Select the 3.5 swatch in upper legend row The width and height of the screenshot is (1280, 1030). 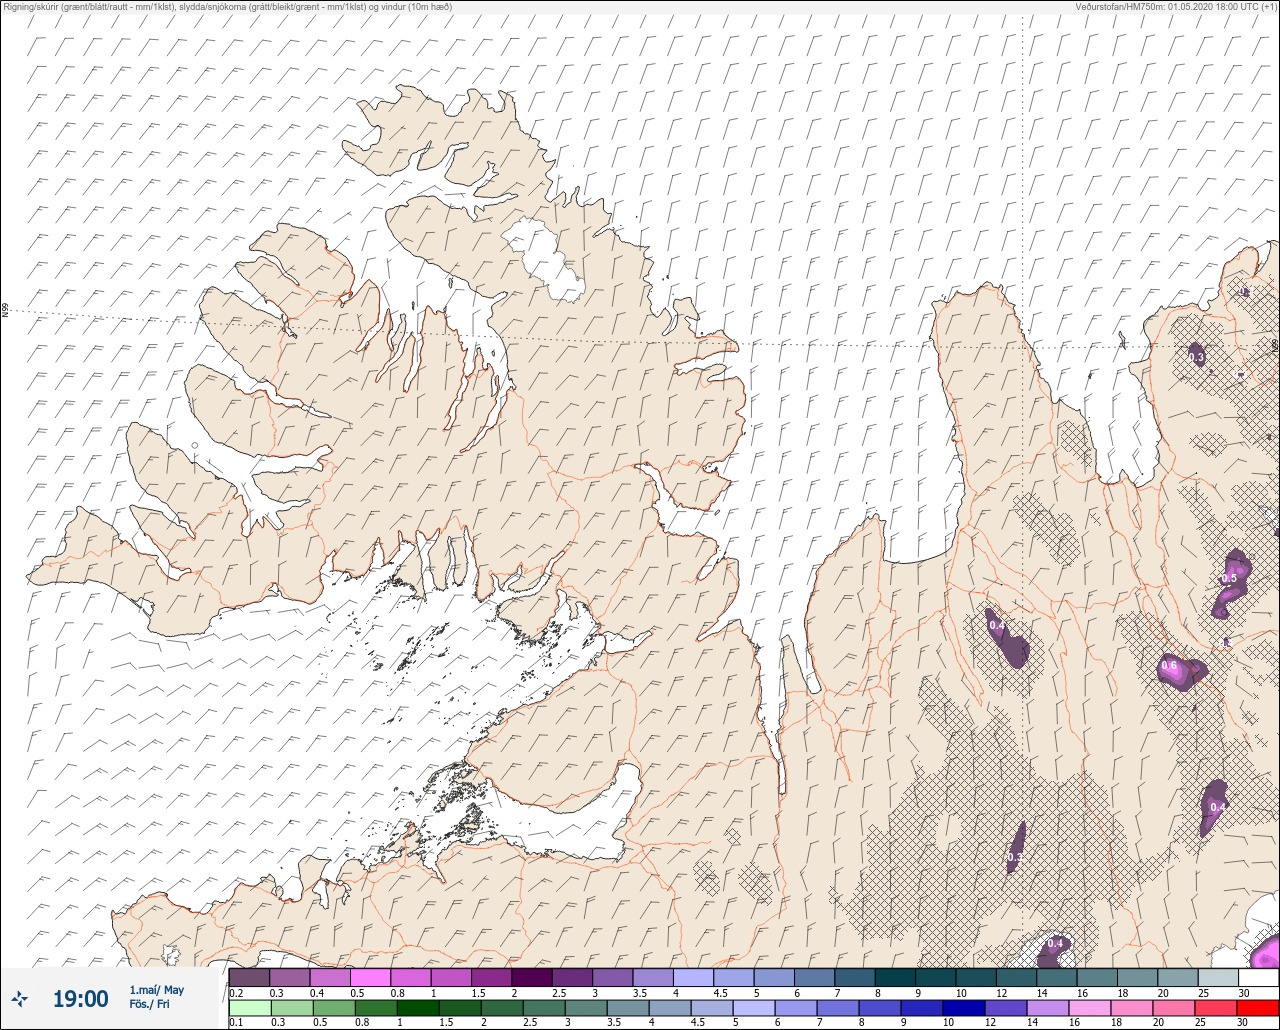click(x=652, y=977)
